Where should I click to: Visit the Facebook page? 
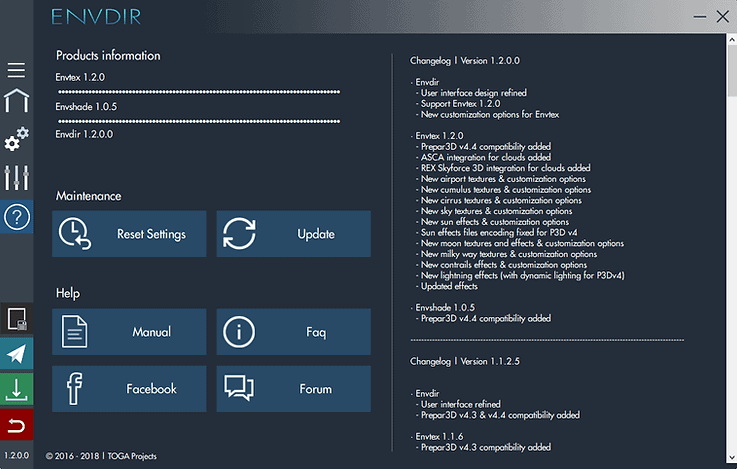(x=129, y=389)
